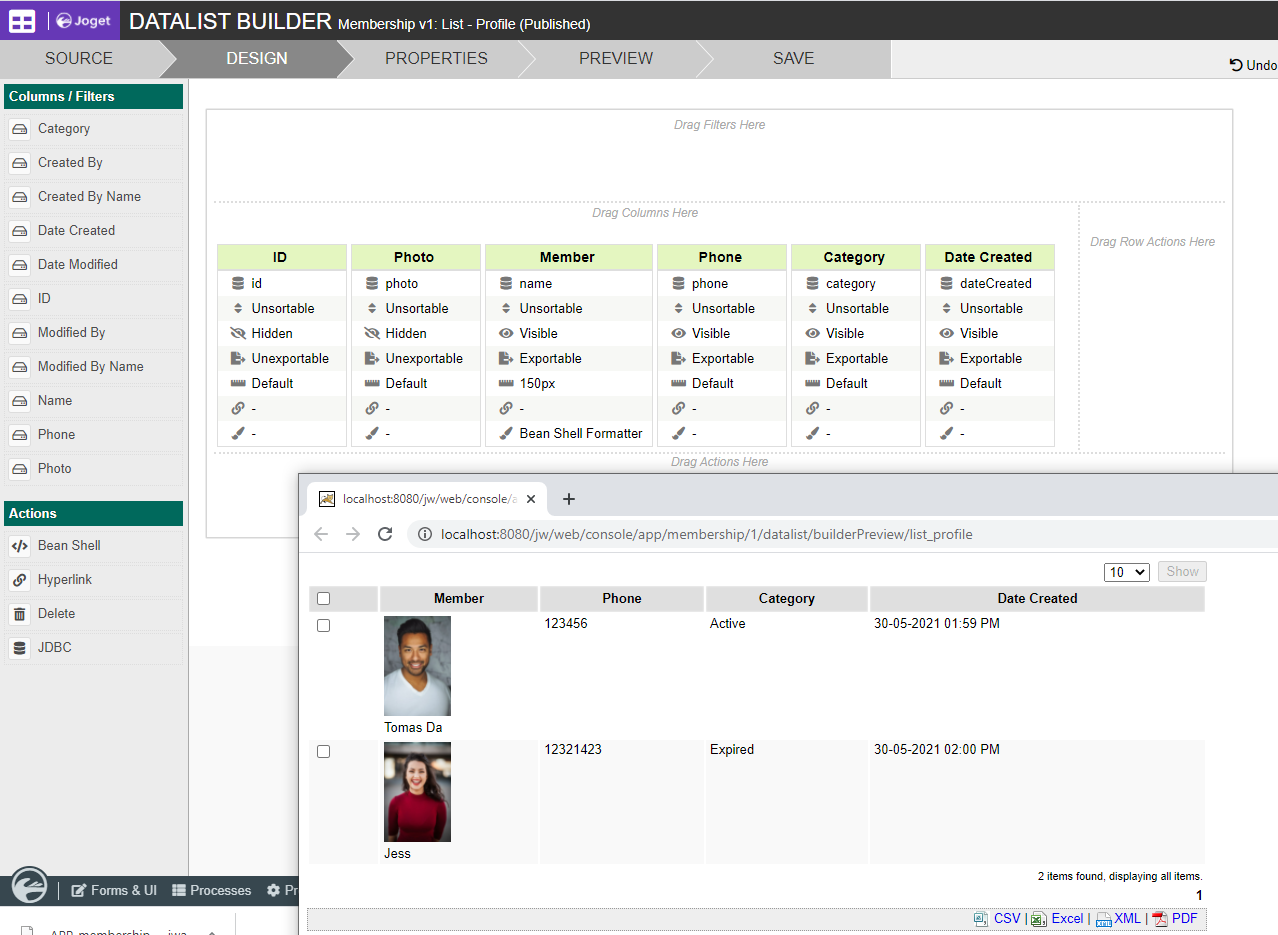The width and height of the screenshot is (1278, 935).
Task: Go to the SAVE step tab
Action: click(x=793, y=59)
